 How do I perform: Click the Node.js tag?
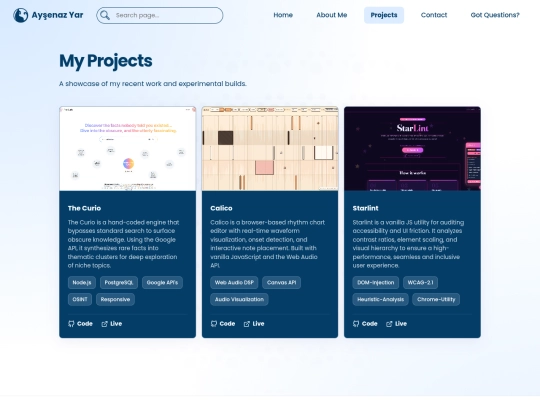coord(82,283)
